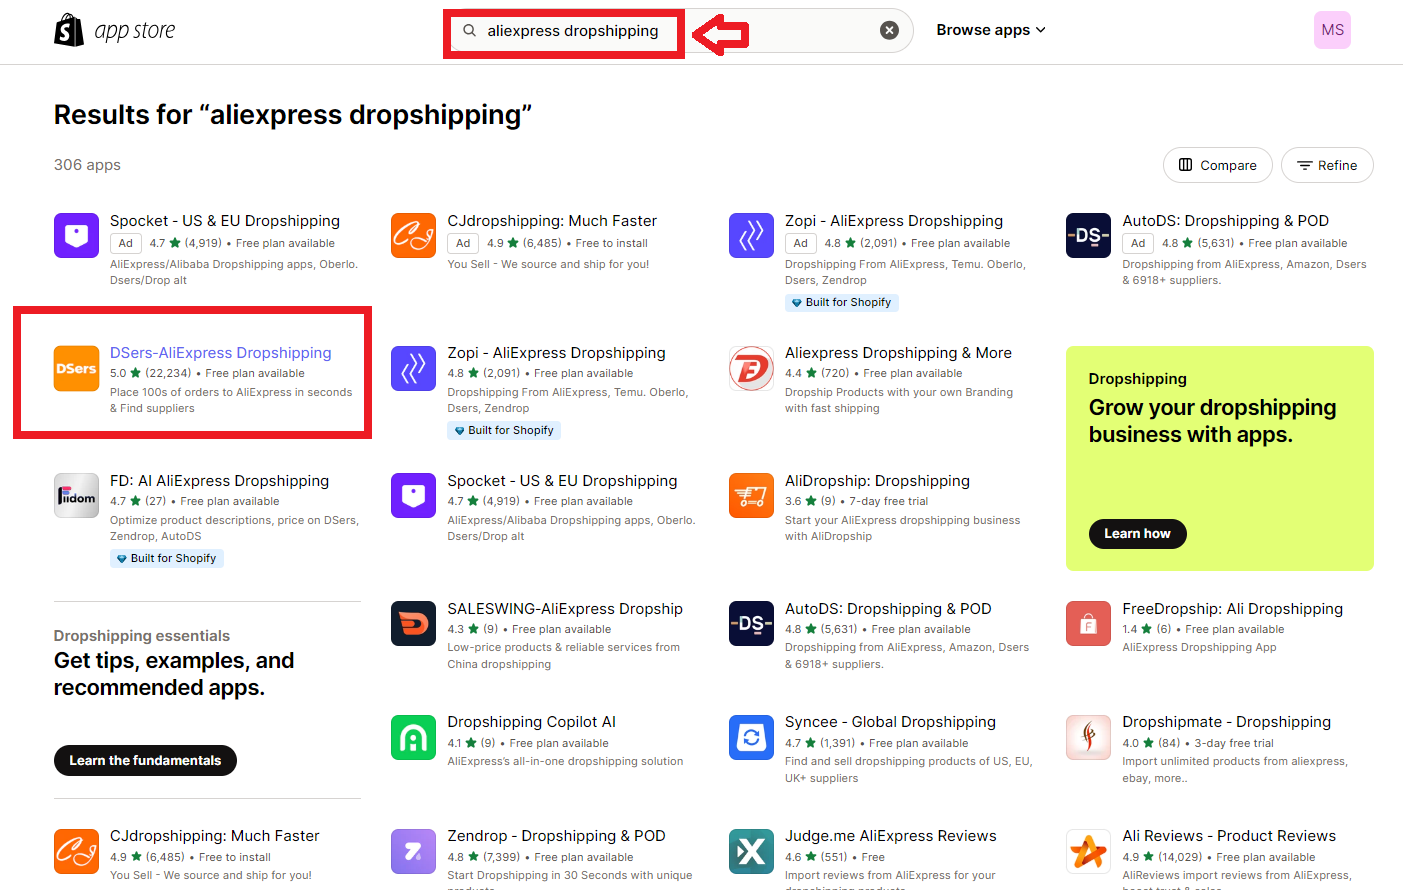Viewport: 1403px width, 890px height.
Task: Click Learn the fundamentals button
Action: [x=145, y=760]
